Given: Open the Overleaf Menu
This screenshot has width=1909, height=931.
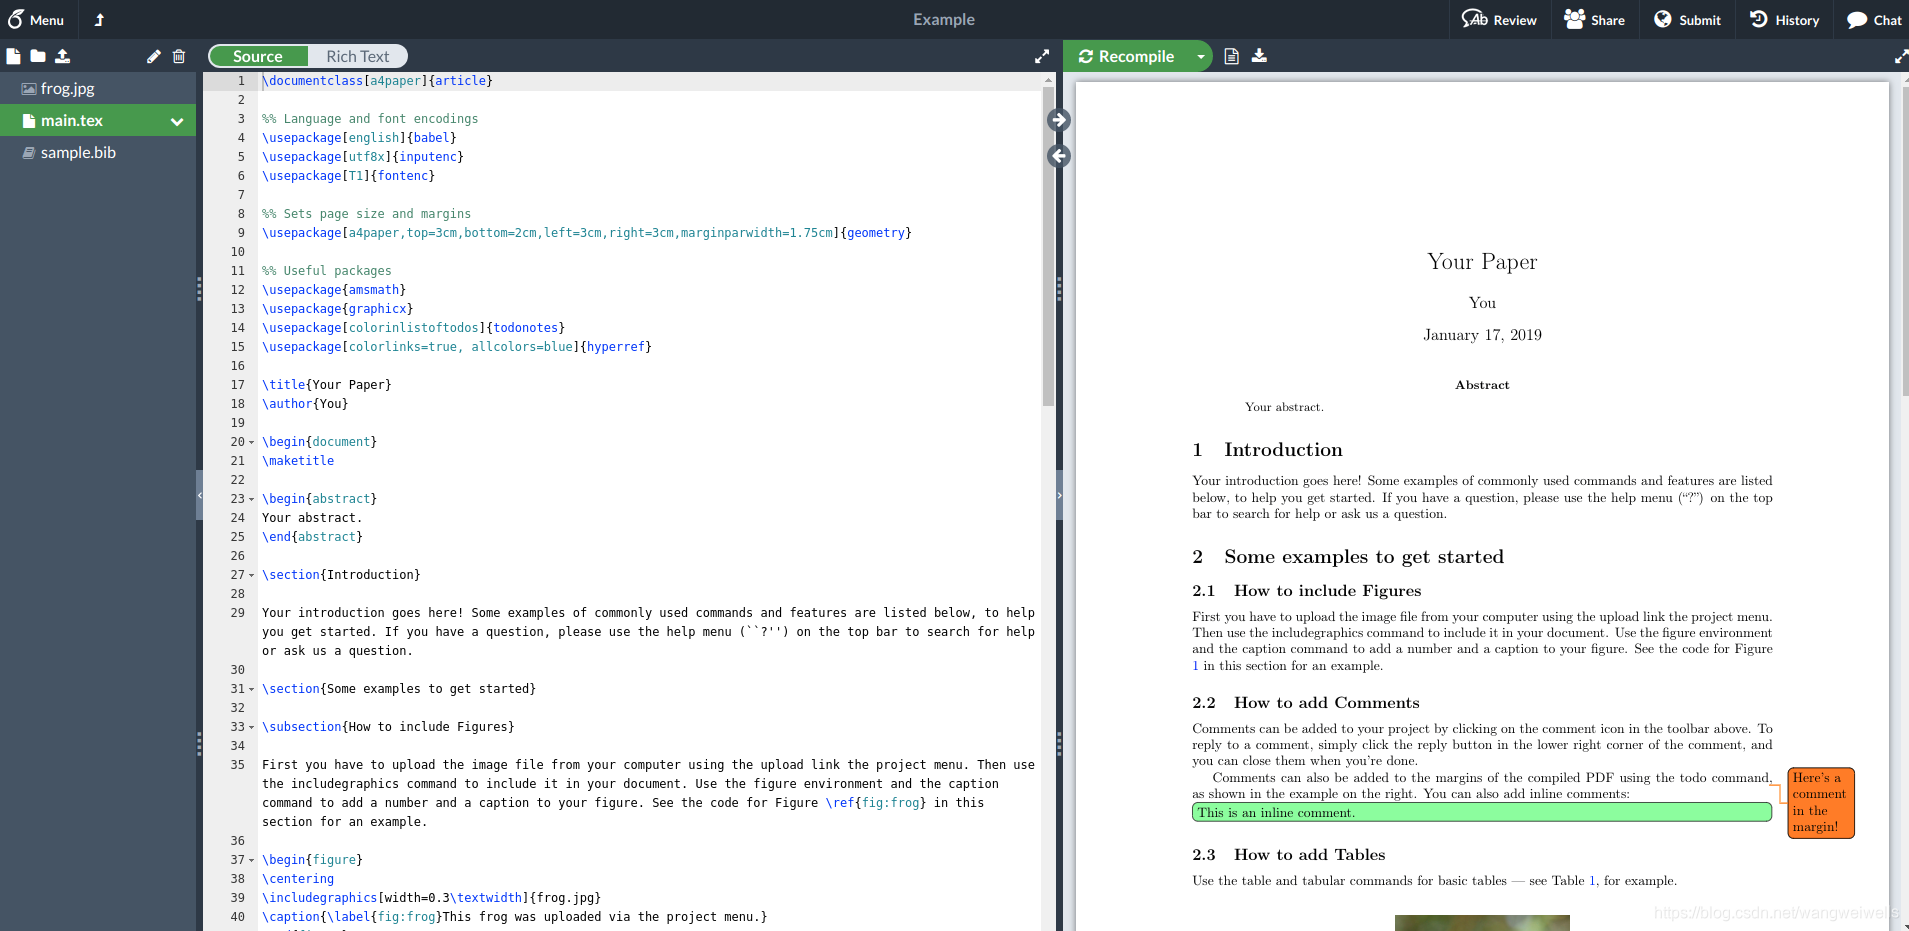Looking at the screenshot, I should 36,19.
